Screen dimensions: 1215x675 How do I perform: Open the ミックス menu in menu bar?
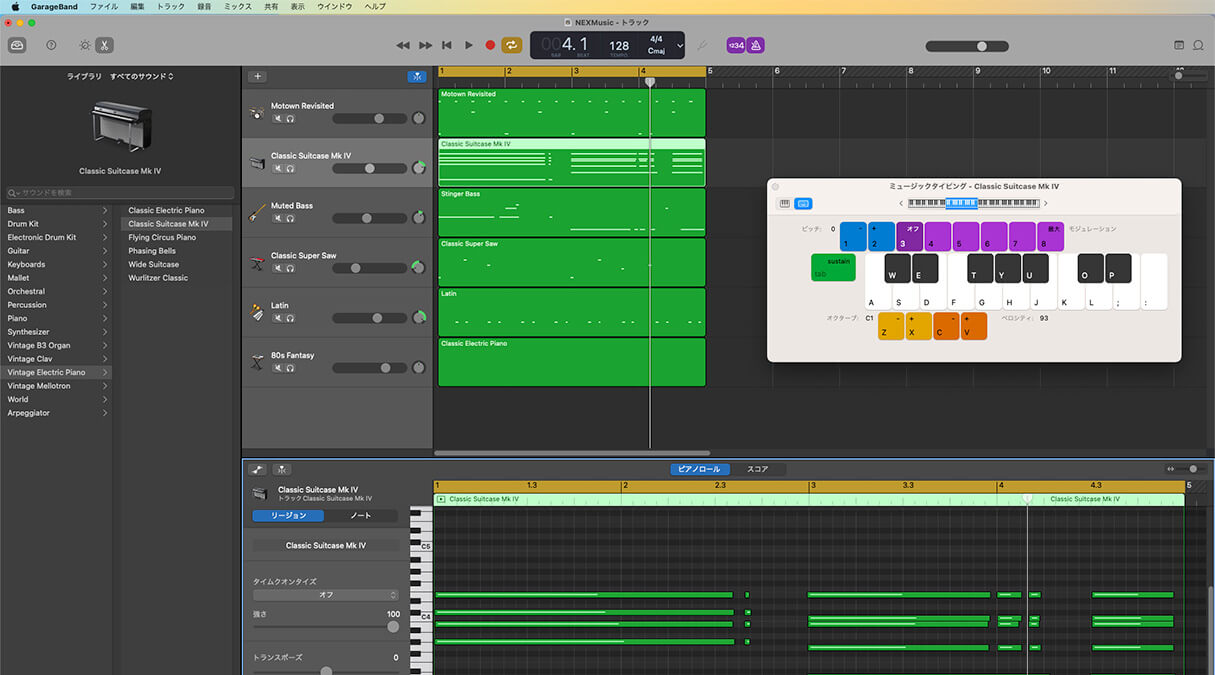(237, 7)
